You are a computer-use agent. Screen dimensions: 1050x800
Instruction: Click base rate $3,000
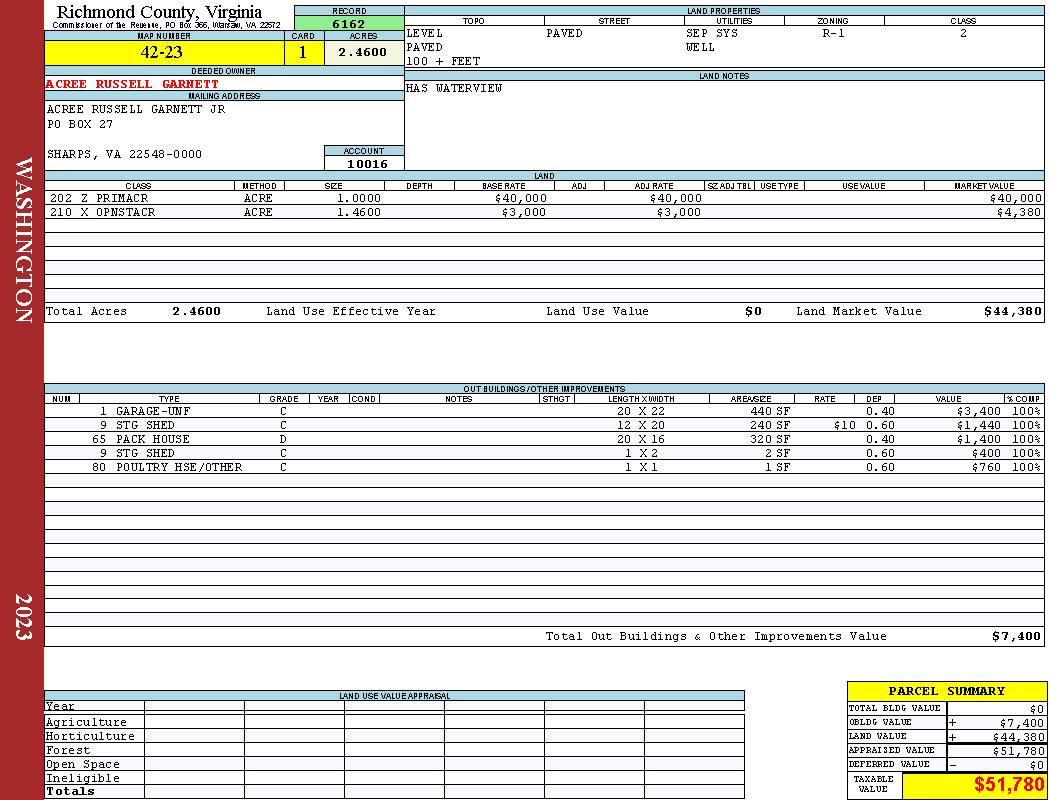[x=524, y=212]
